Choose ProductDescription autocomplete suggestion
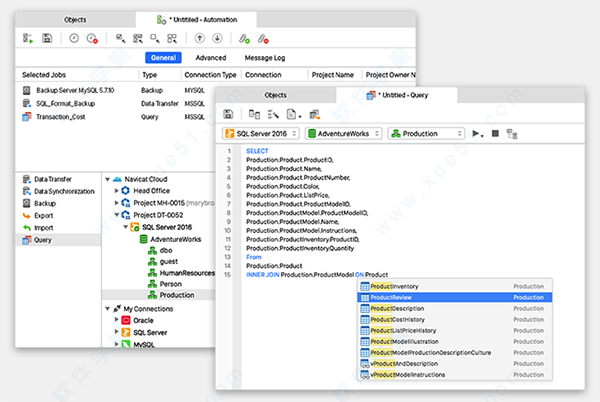Image resolution: width=600 pixels, height=402 pixels. point(455,308)
